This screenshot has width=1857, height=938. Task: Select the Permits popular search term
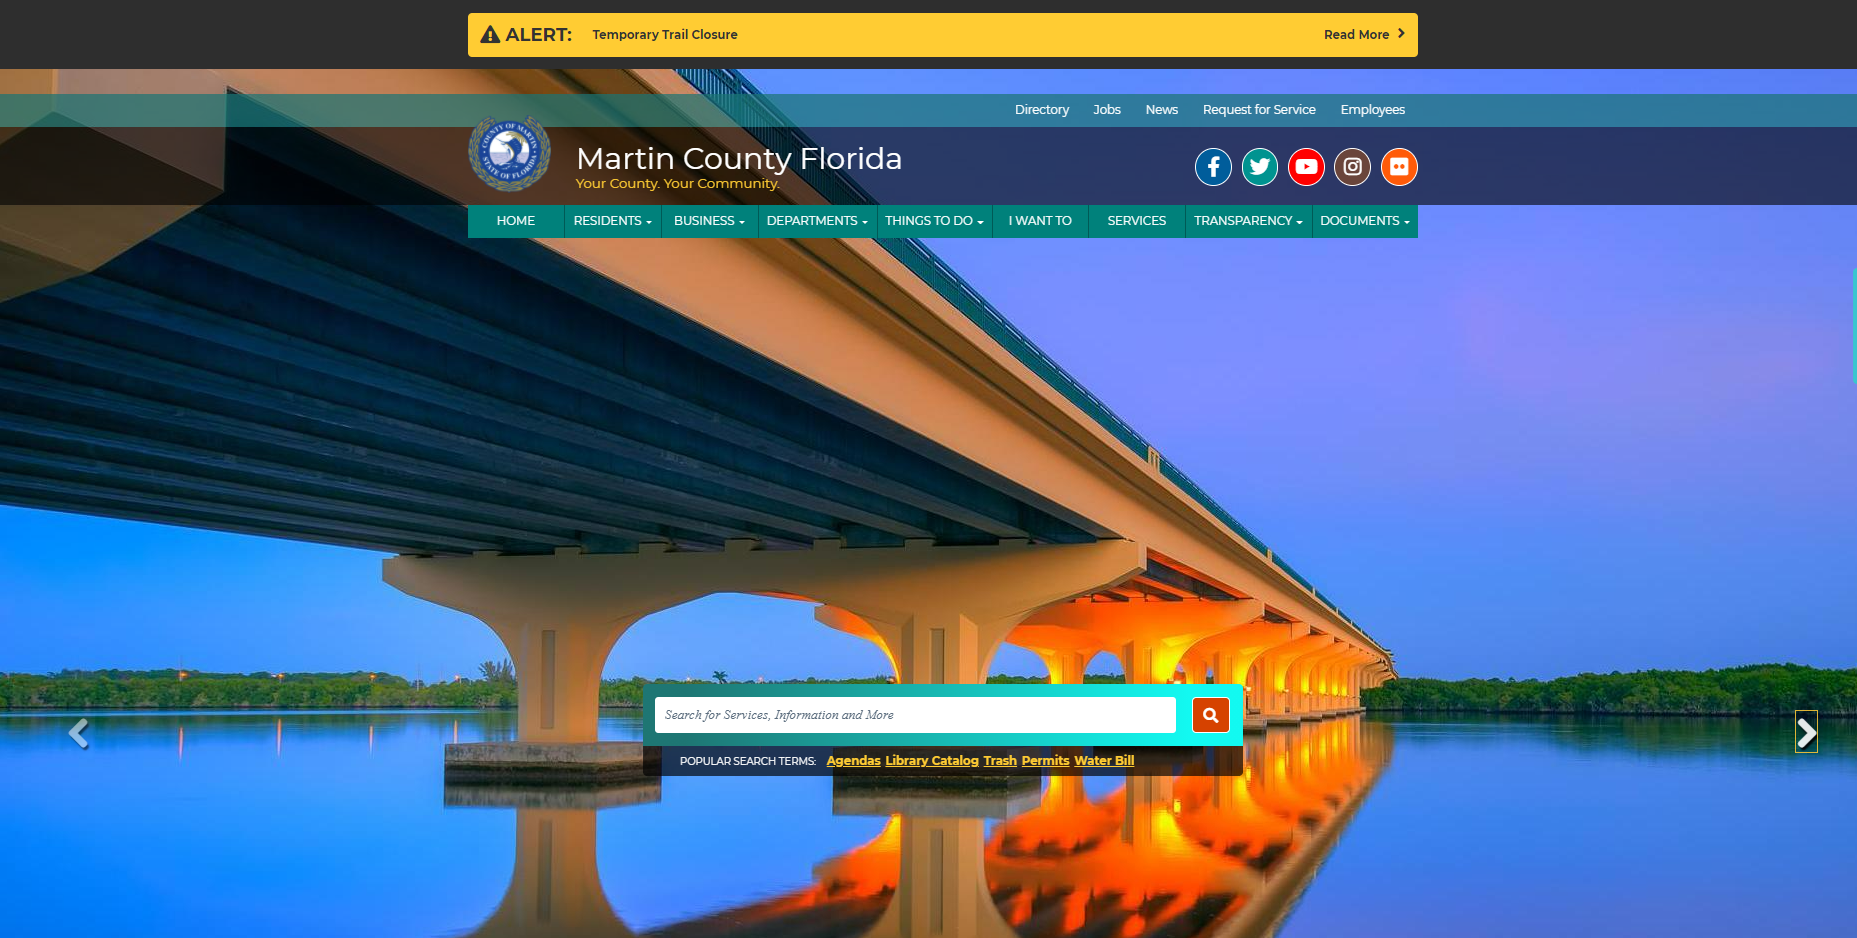coord(1045,761)
